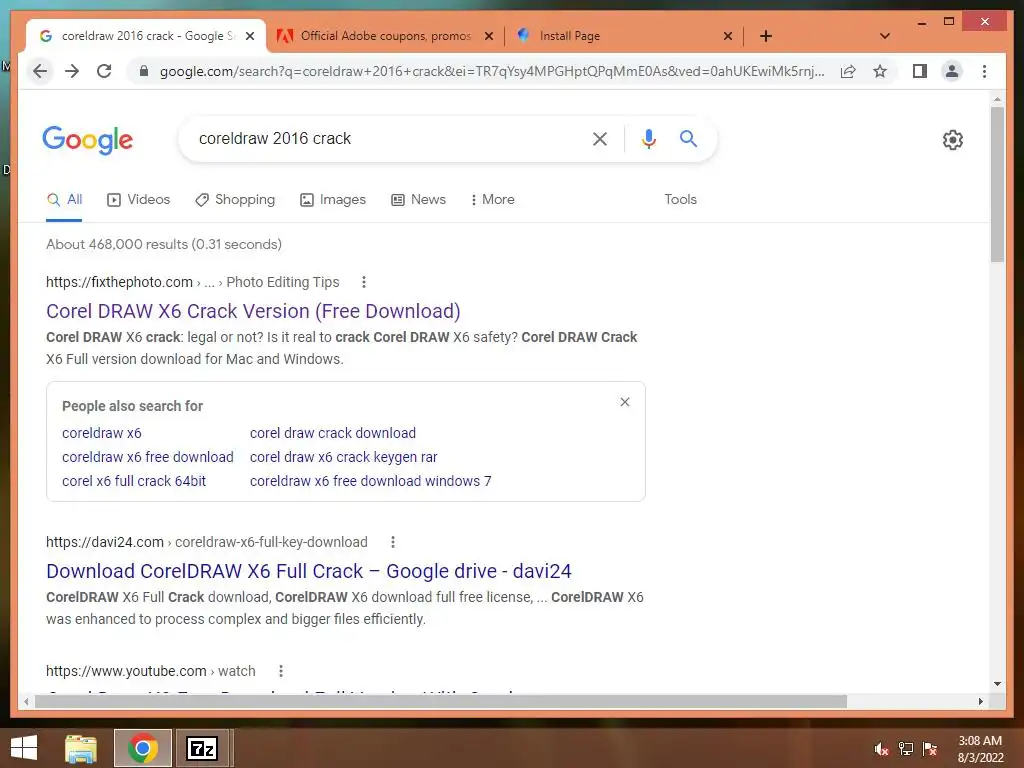Open the Tools search options

pyautogui.click(x=680, y=199)
